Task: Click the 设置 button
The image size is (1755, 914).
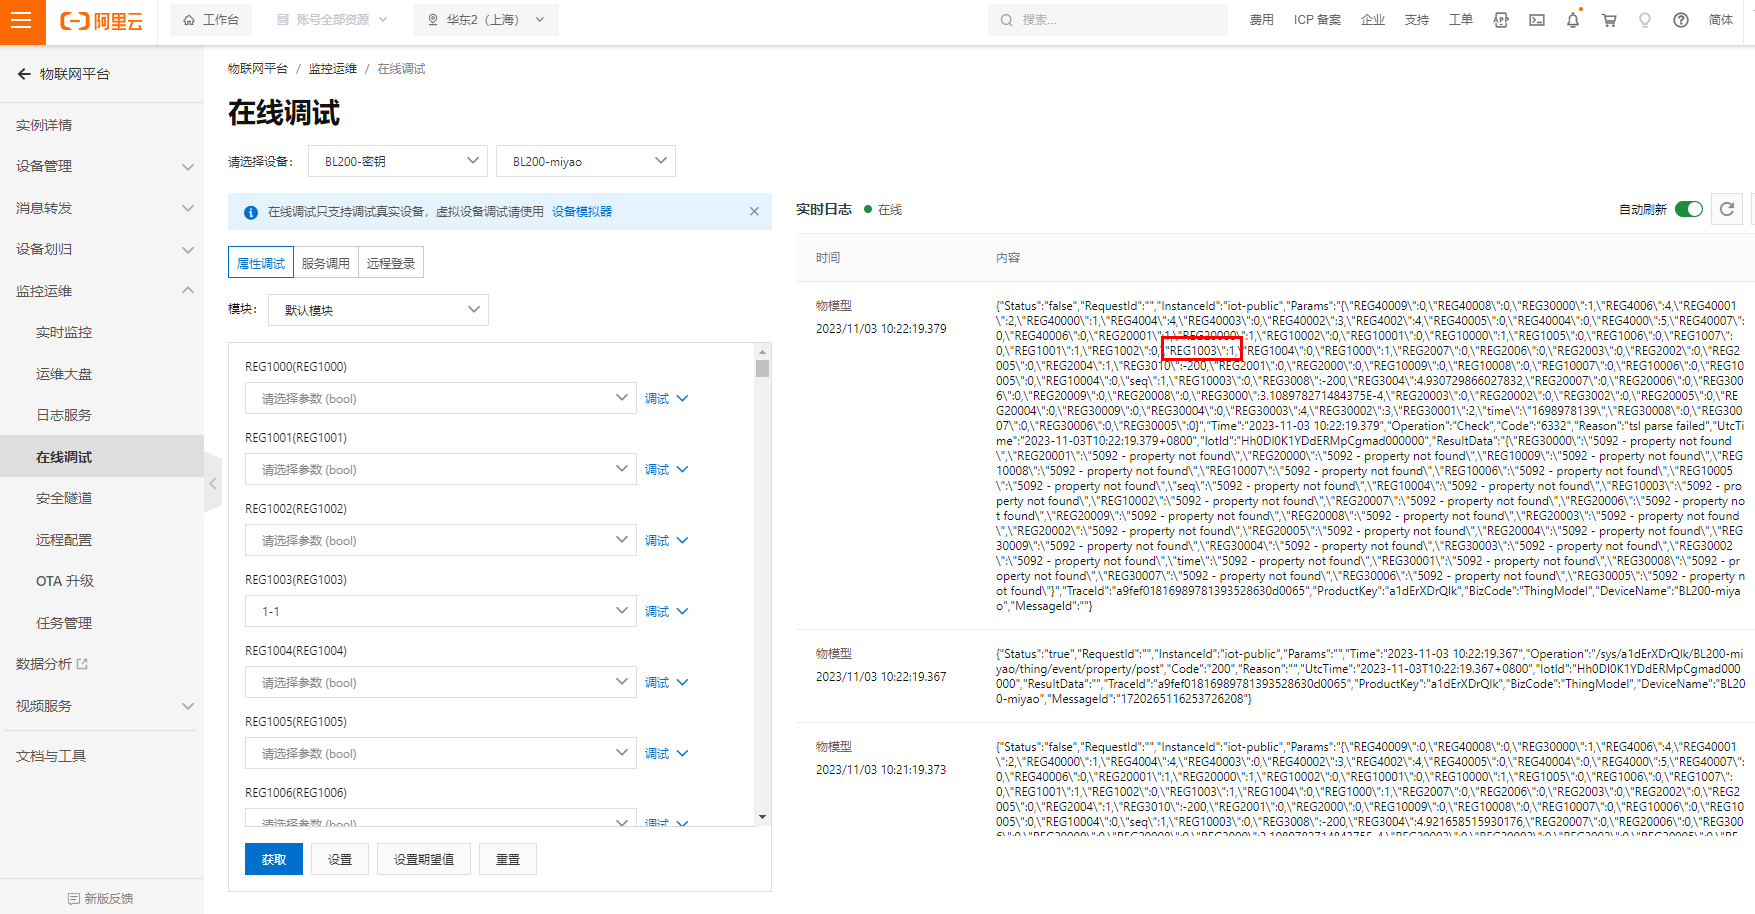Action: [x=340, y=859]
